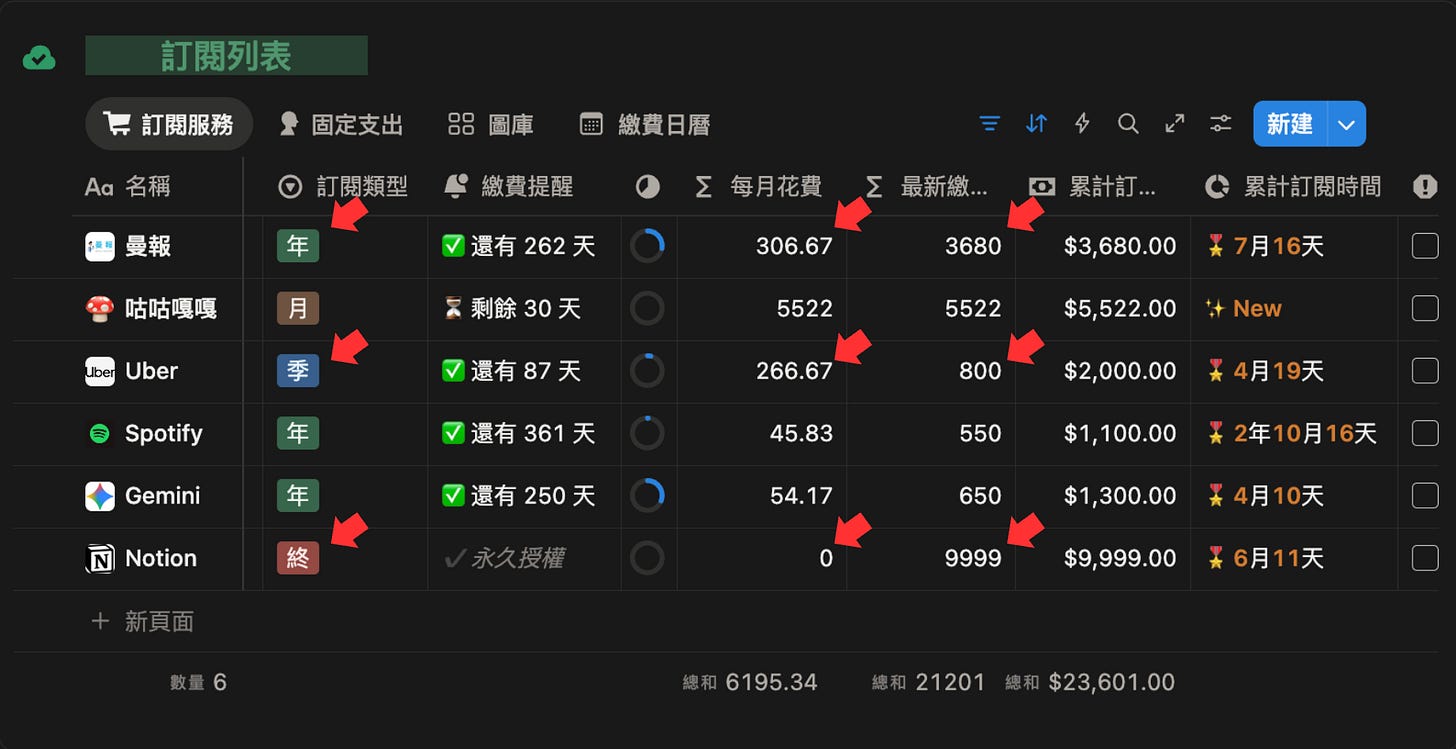Open the dropdown arrow next to 新建
The width and height of the screenshot is (1456, 749).
[x=1346, y=124]
